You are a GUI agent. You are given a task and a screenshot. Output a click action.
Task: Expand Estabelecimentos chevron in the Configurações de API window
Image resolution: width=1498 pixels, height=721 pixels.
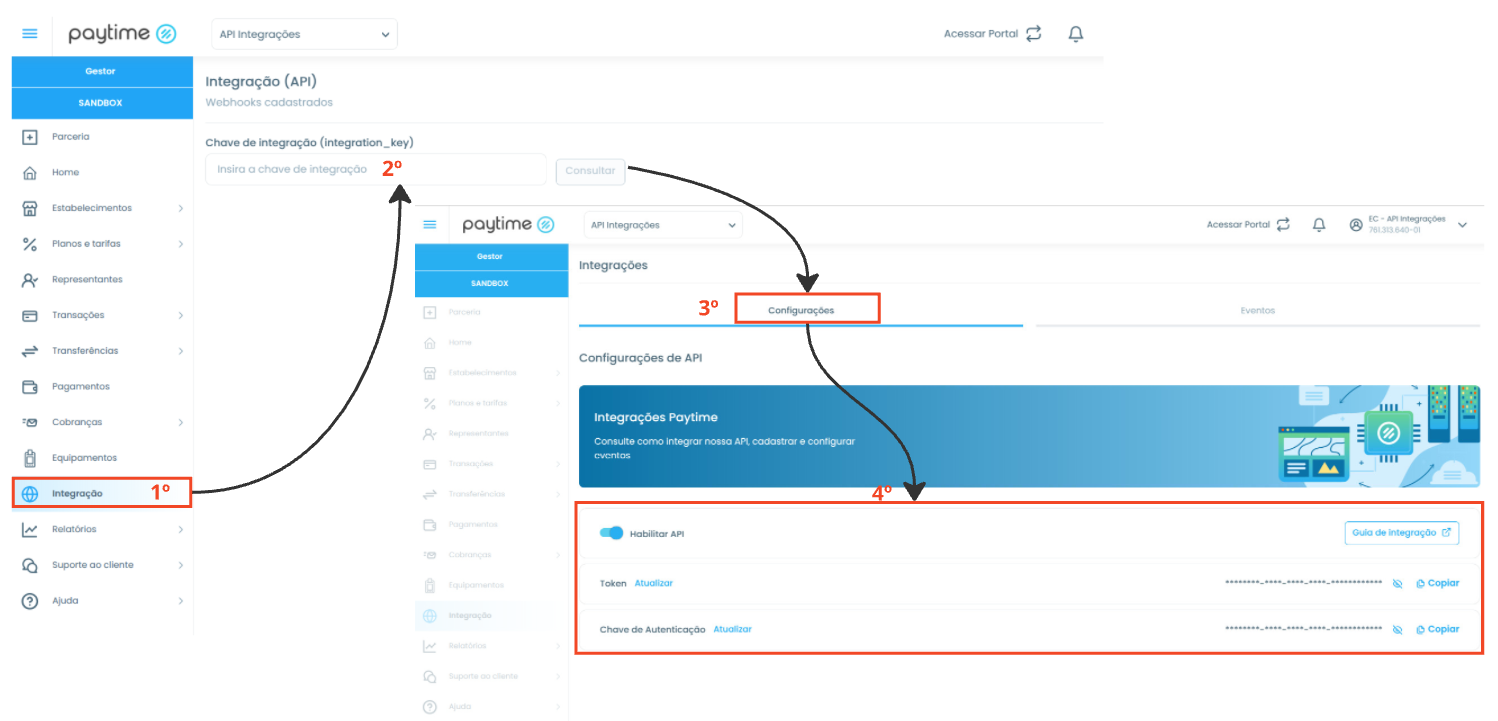tap(557, 373)
